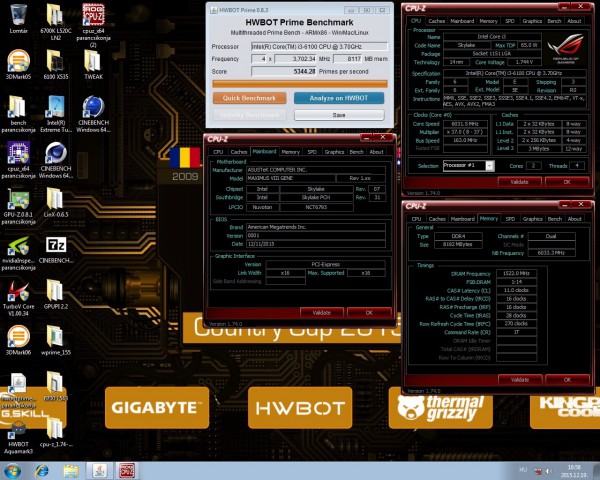Image resolution: width=600 pixels, height=480 pixels.
Task: Open the TWEAK folder on the desktop
Action: [x=93, y=64]
